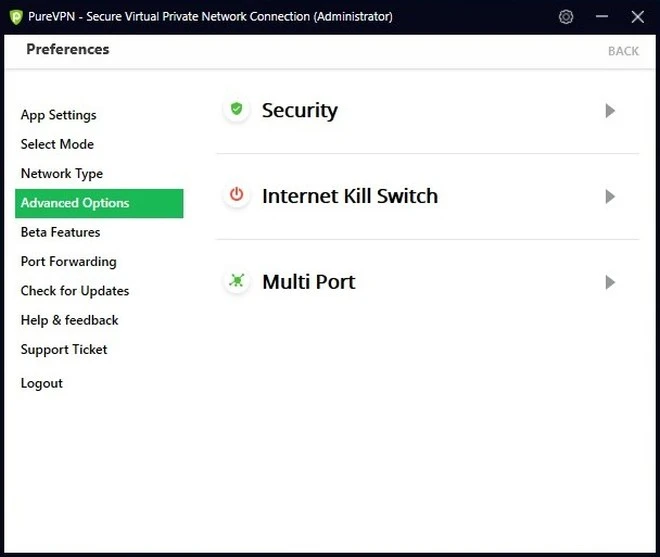Open the Network Type preferences

click(62, 173)
